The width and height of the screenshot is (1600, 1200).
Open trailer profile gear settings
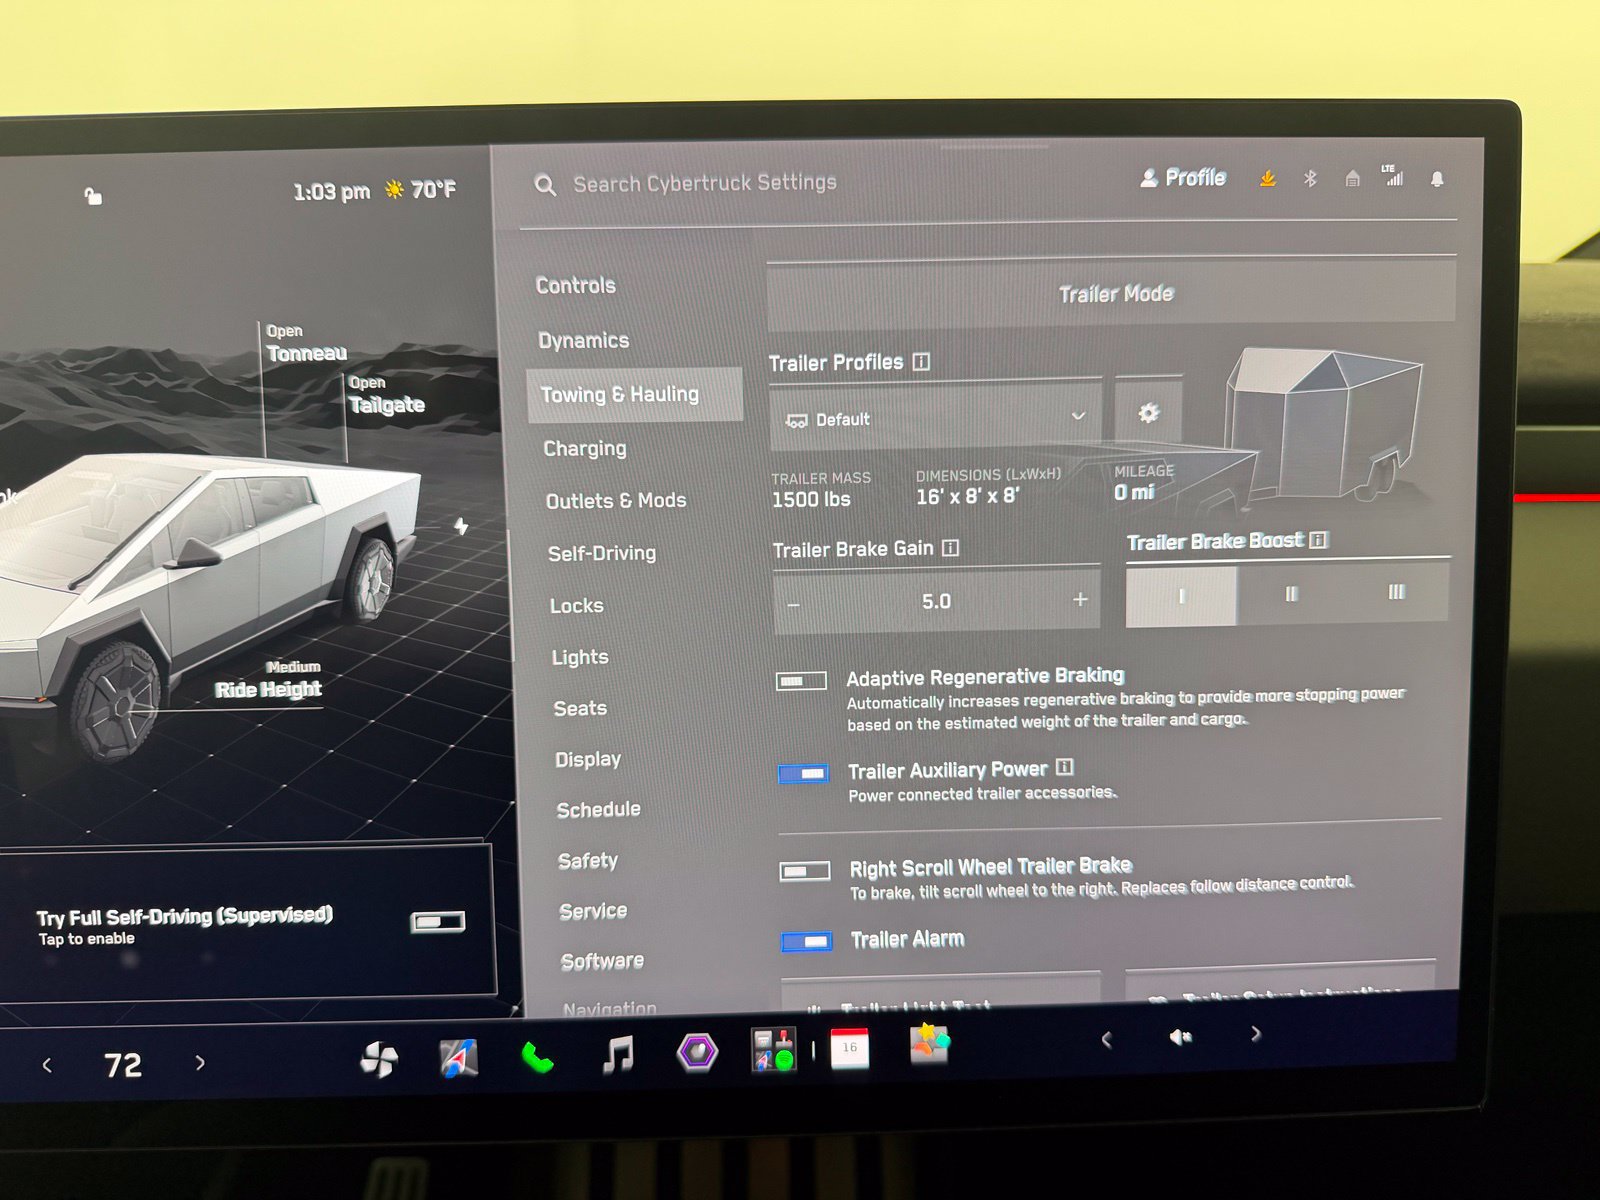coord(1149,413)
